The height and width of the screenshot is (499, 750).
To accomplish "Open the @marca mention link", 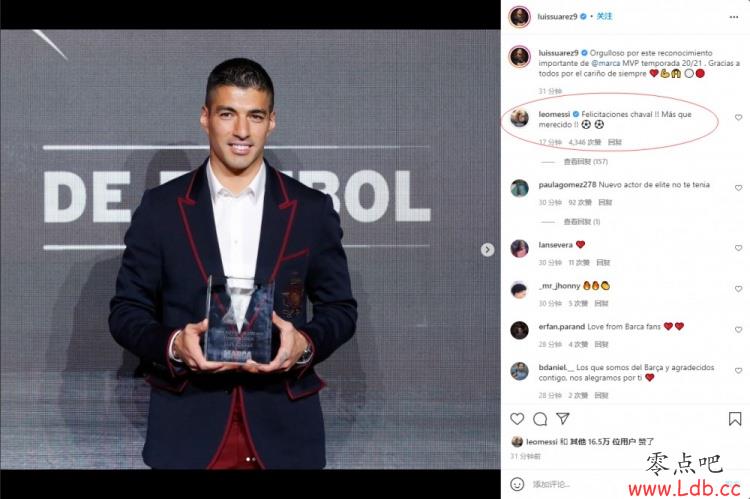I will pos(606,63).
